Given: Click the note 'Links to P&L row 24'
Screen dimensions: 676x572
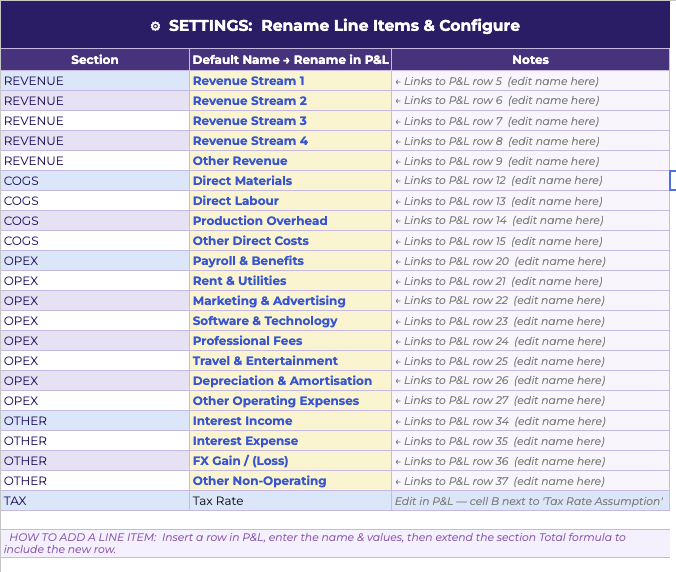Looking at the screenshot, I should click(530, 341).
